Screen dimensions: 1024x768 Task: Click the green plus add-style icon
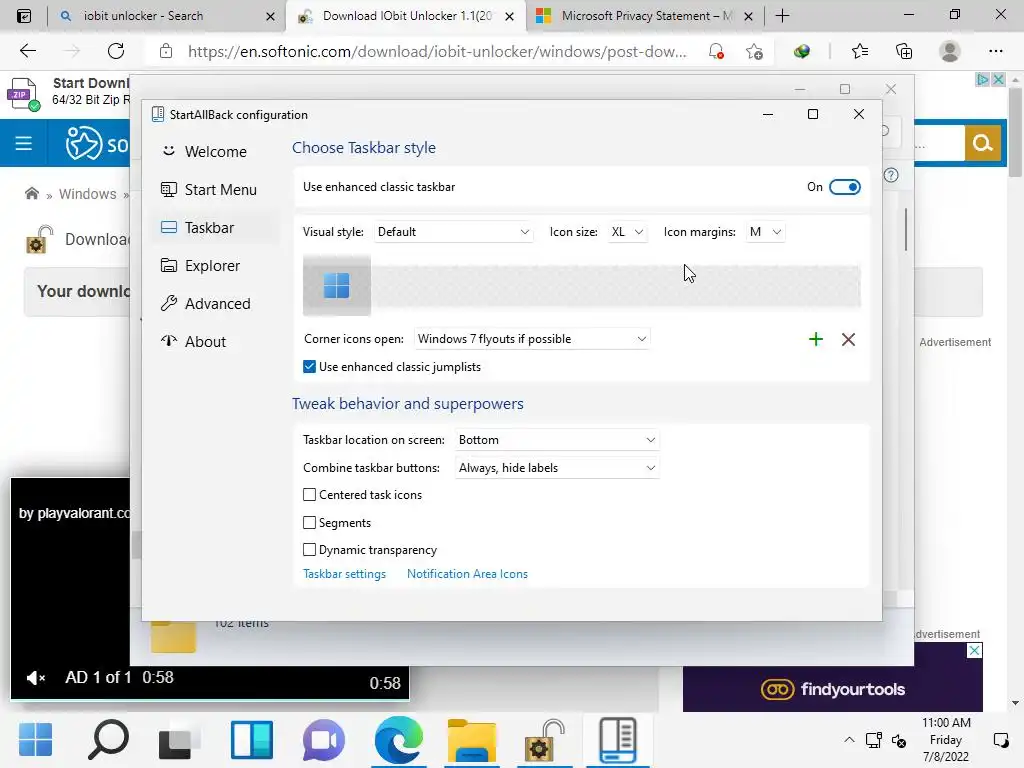tap(816, 340)
